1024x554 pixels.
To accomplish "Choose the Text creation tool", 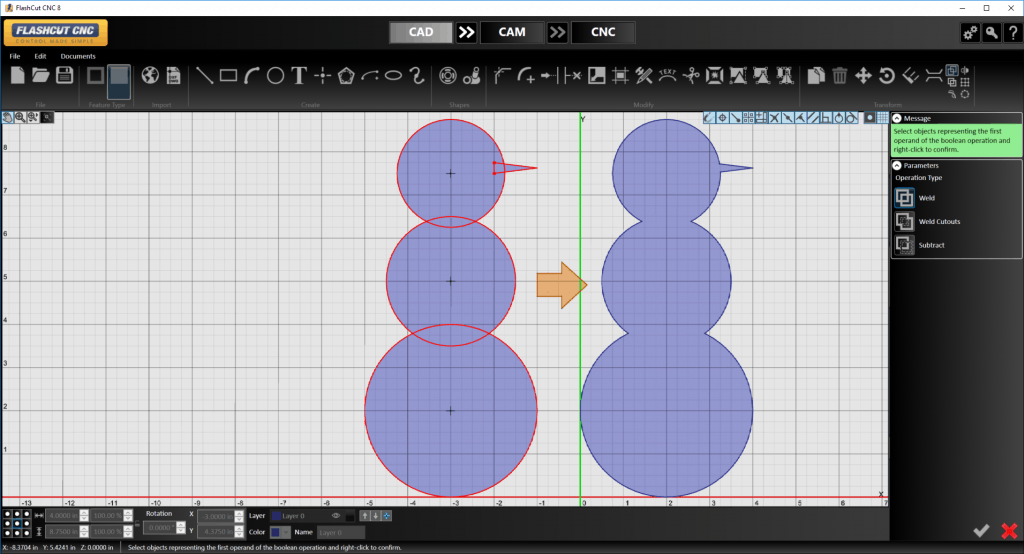I will pyautogui.click(x=298, y=75).
